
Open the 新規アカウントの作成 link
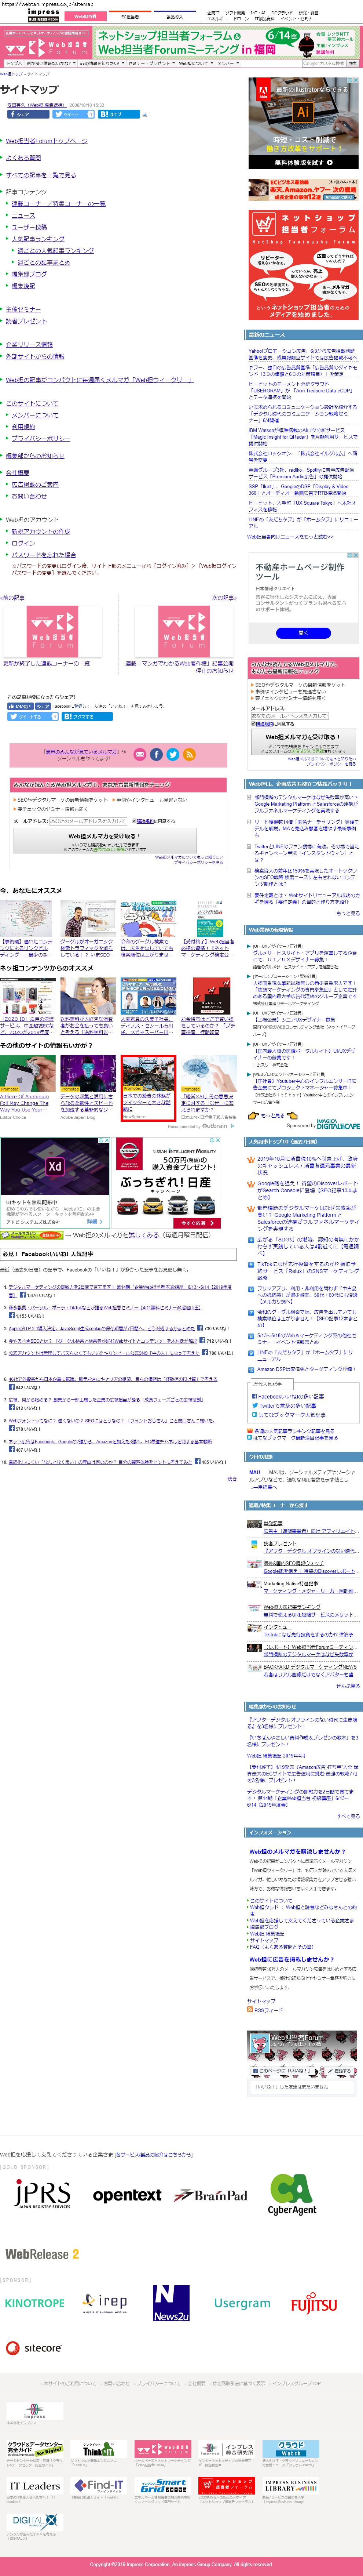(41, 531)
